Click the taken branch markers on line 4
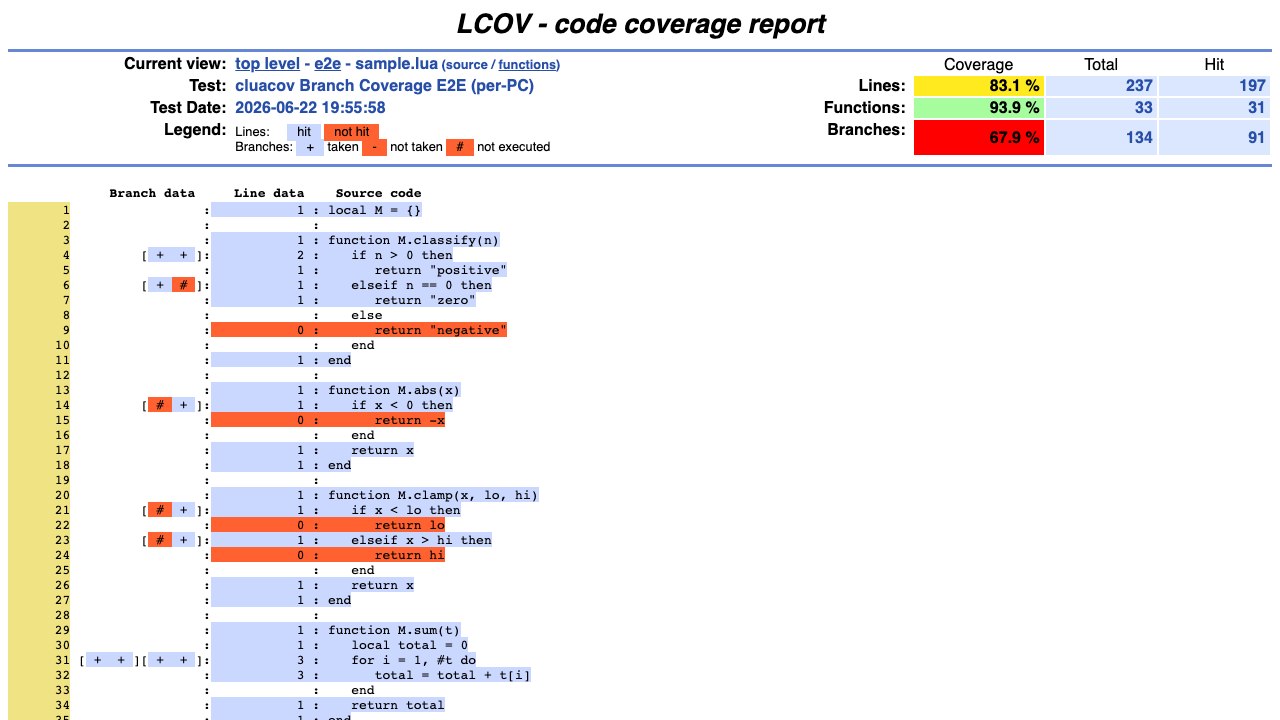Viewport: 1280px width, 720px height. 172,255
